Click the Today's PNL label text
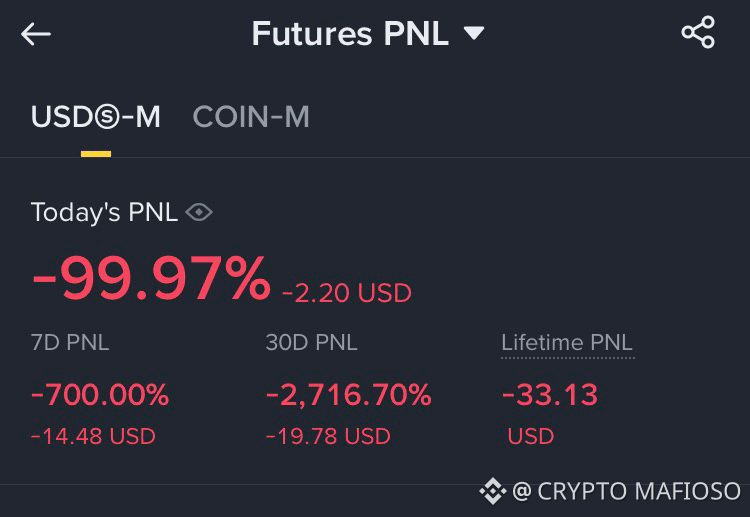Screen dimensions: 750x517 [x=104, y=212]
